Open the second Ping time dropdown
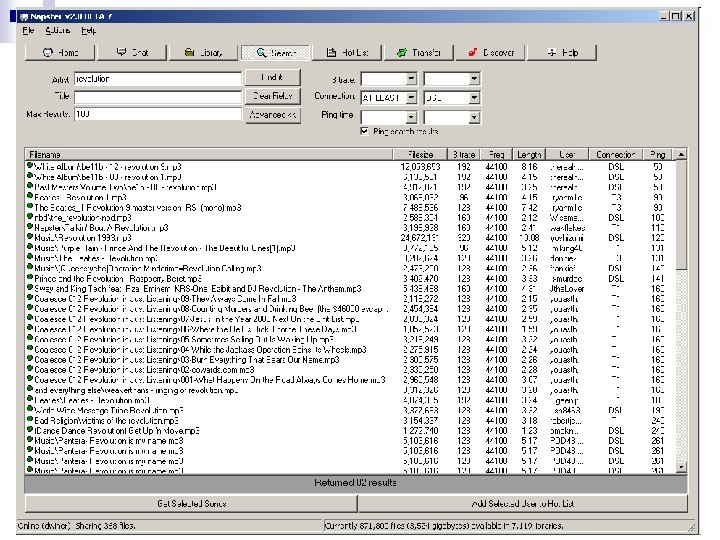720x540 pixels. click(474, 118)
